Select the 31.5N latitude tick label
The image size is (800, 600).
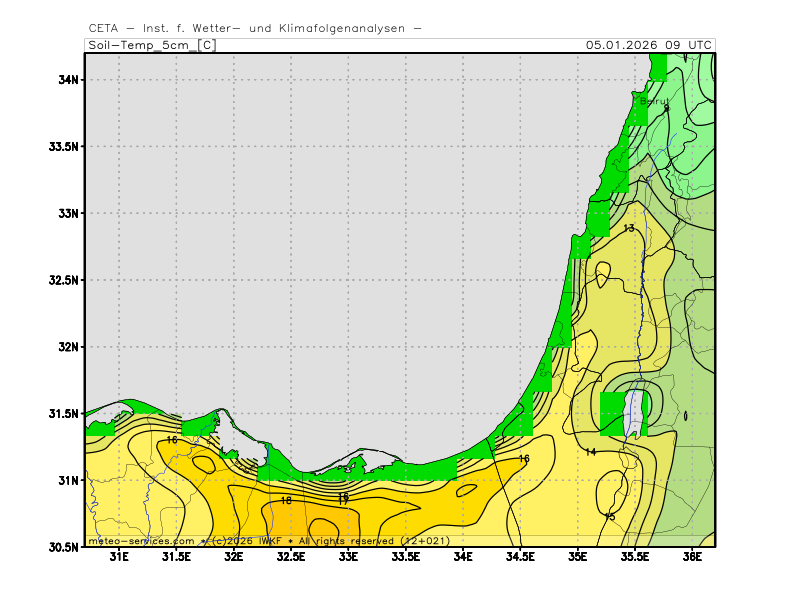click(63, 413)
